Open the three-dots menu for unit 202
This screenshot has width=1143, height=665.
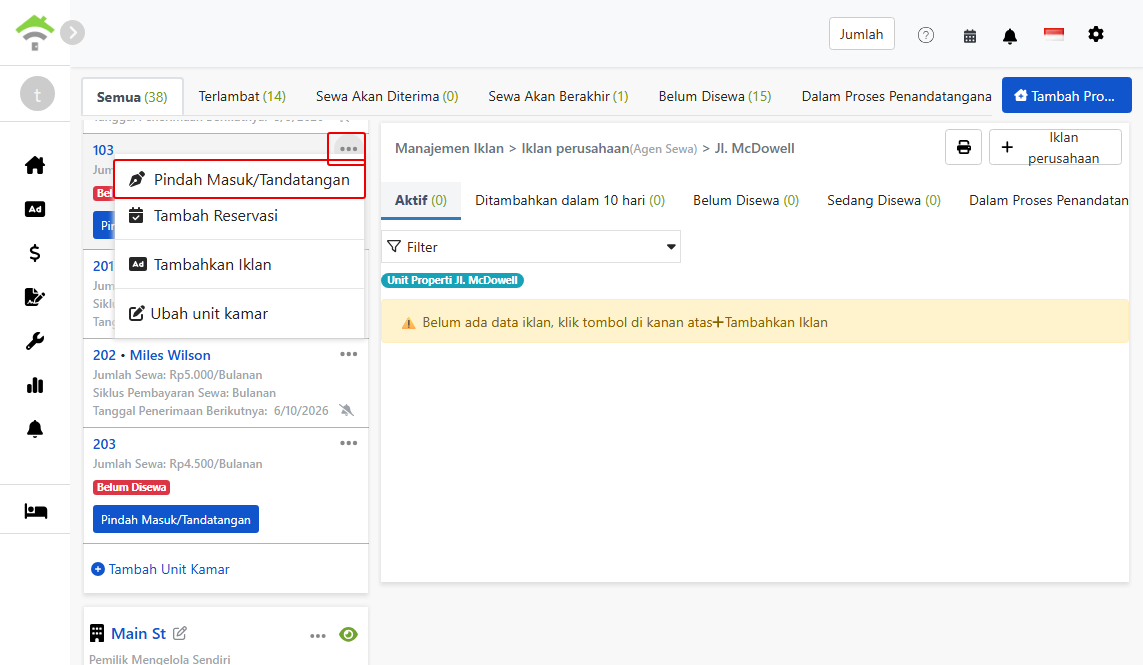click(348, 354)
